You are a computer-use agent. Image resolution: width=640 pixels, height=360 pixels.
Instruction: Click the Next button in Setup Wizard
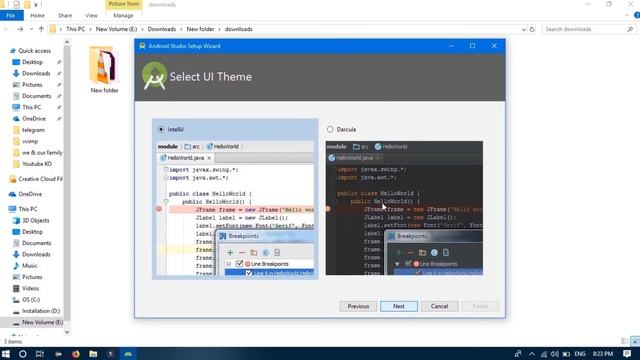[x=399, y=306]
